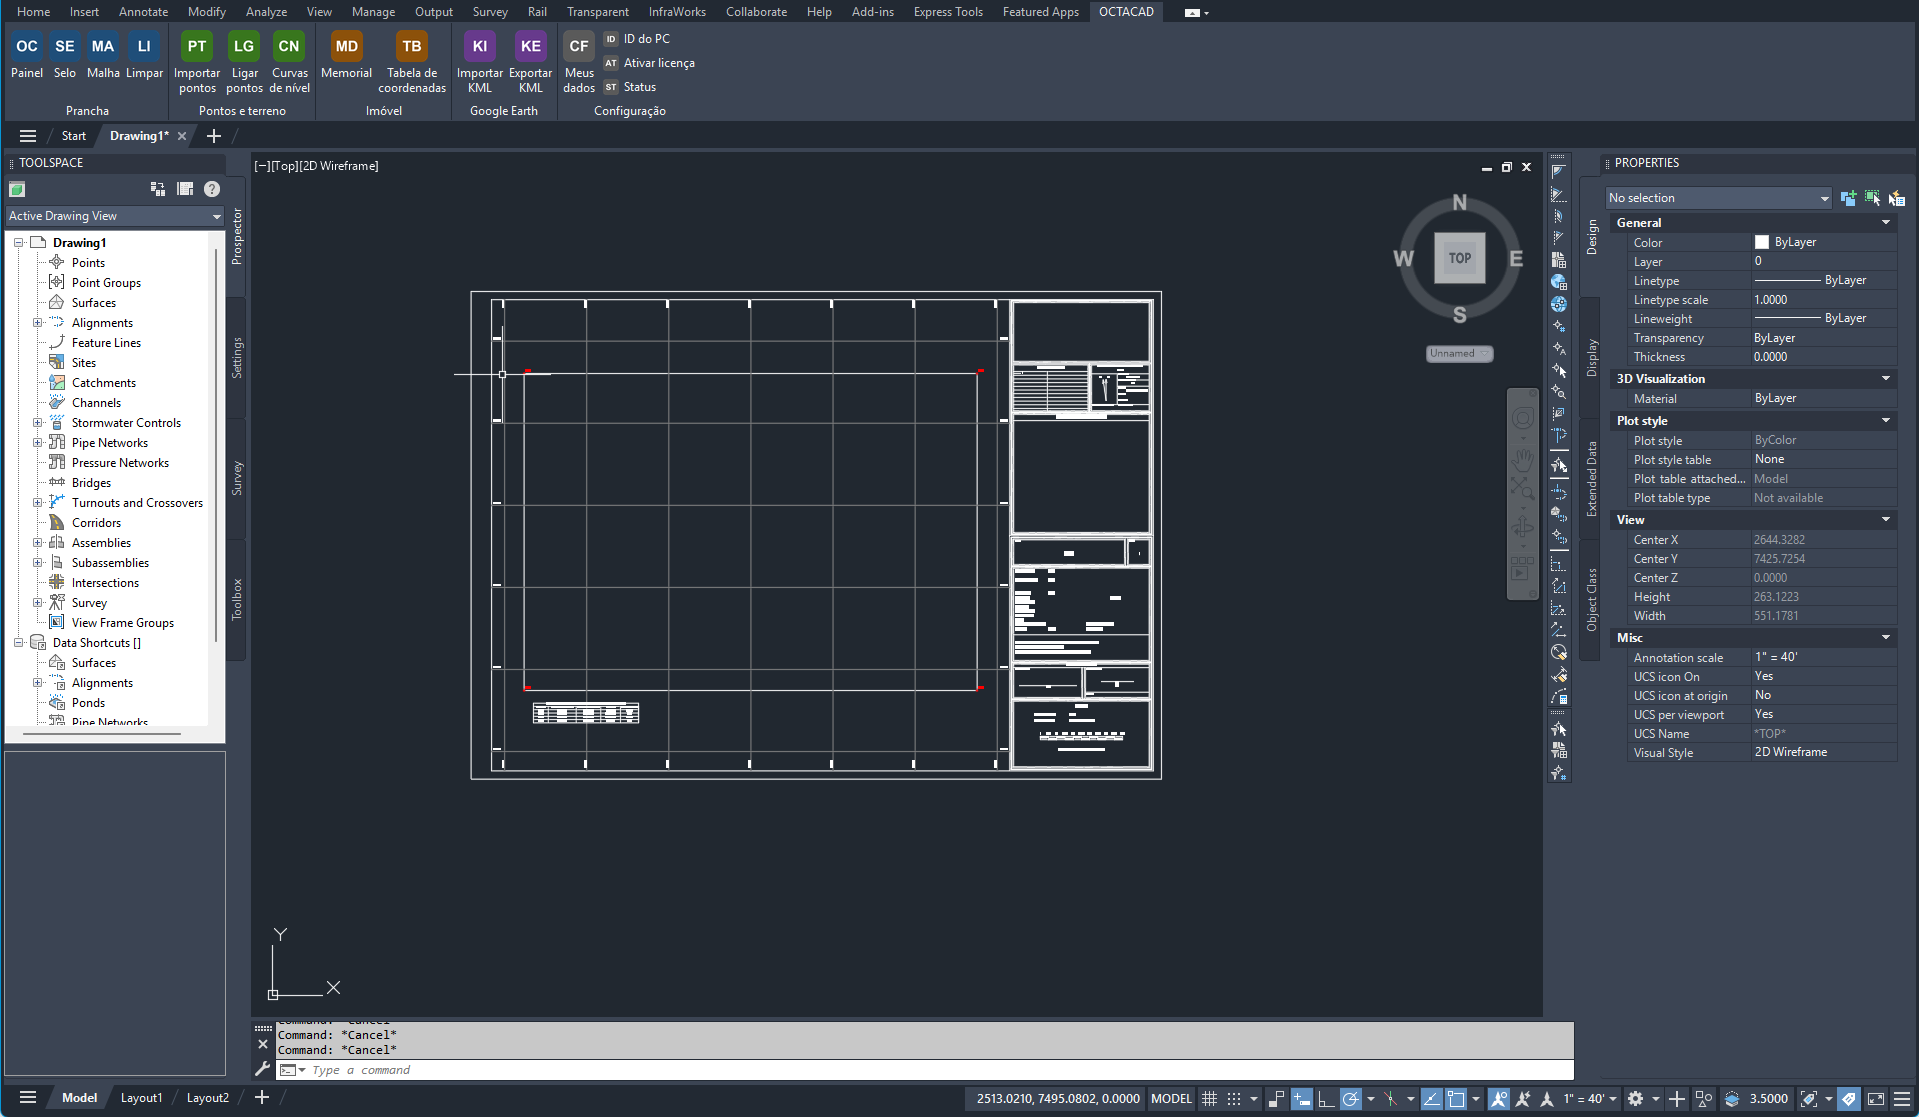Click the ID do PC button
Image resolution: width=1919 pixels, height=1117 pixels.
[x=637, y=39]
